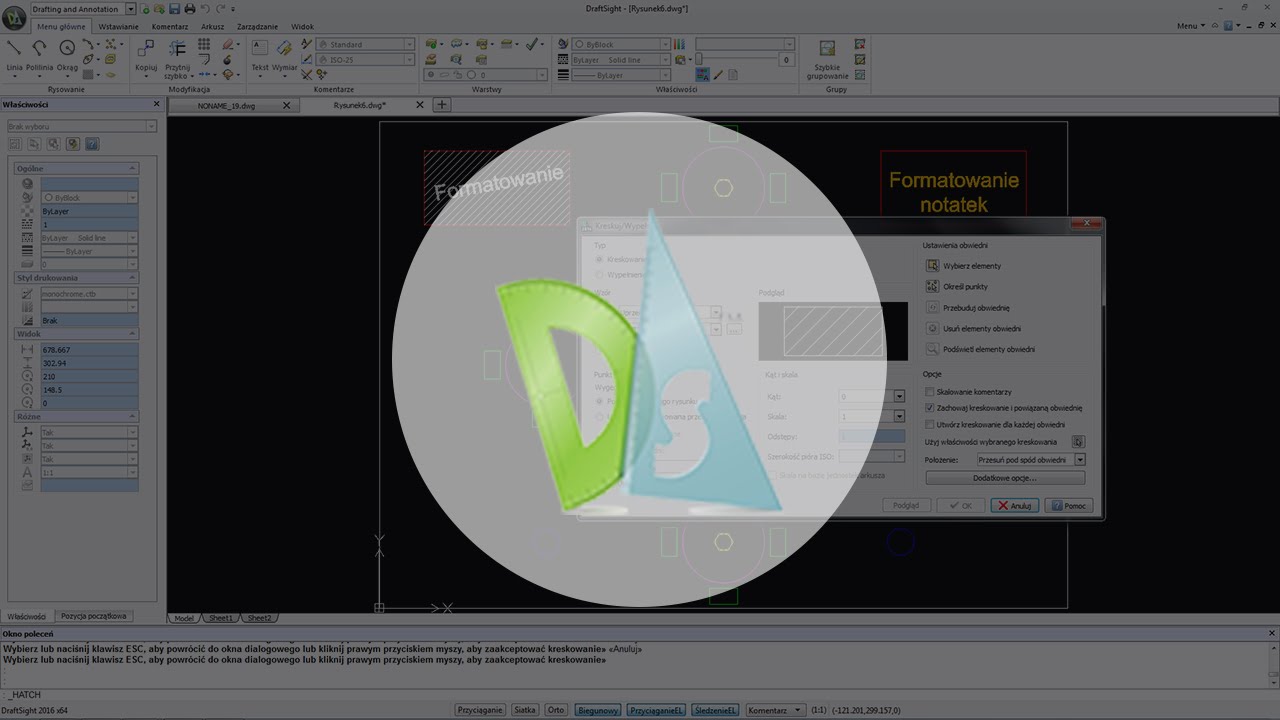Open the Komentarz ribbon tab

170,27
